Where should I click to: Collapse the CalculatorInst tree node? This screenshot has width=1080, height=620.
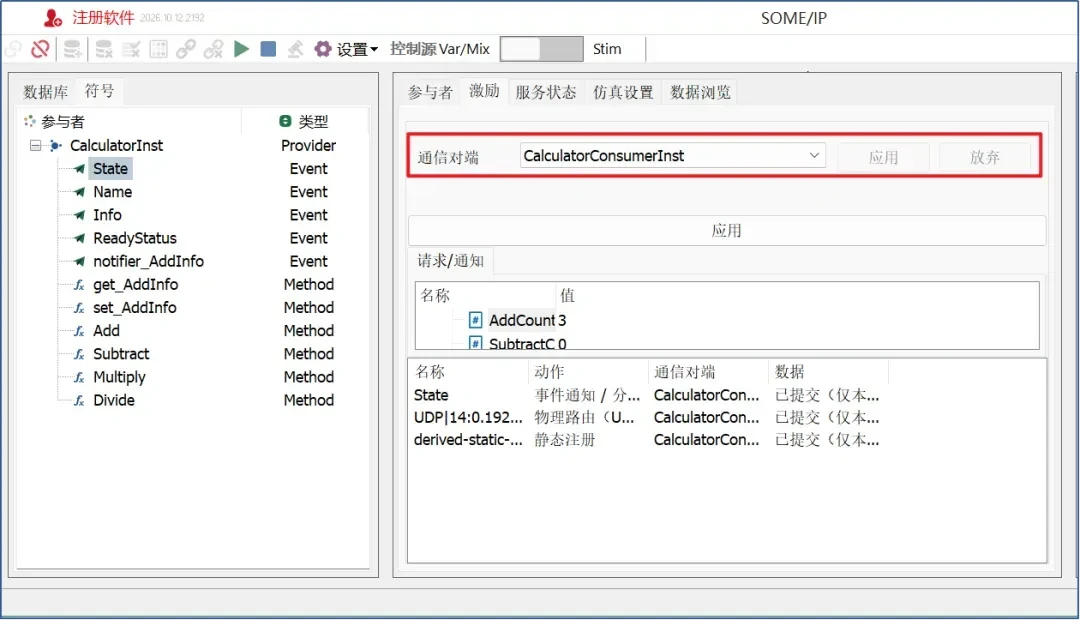tap(35, 146)
